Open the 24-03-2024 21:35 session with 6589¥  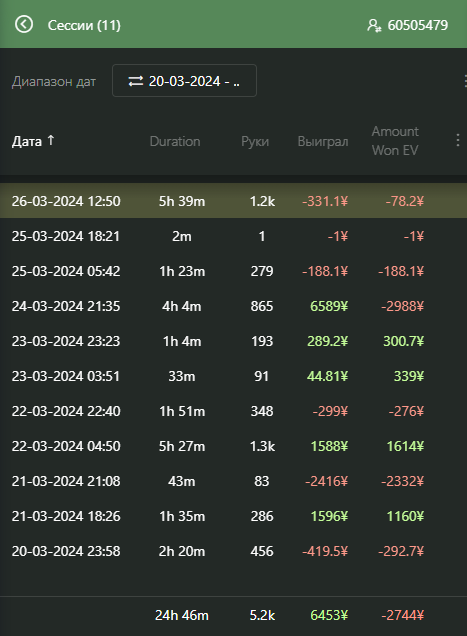coord(233,306)
